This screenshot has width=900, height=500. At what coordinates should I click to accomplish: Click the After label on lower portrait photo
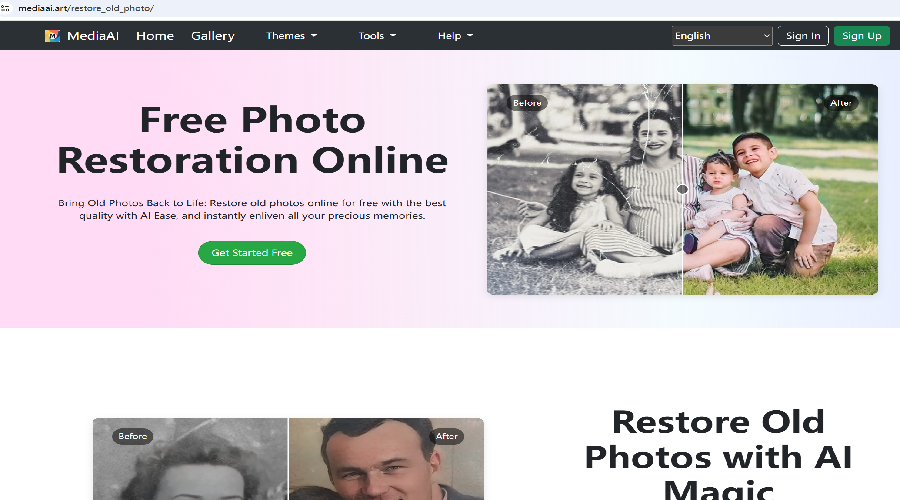[447, 436]
